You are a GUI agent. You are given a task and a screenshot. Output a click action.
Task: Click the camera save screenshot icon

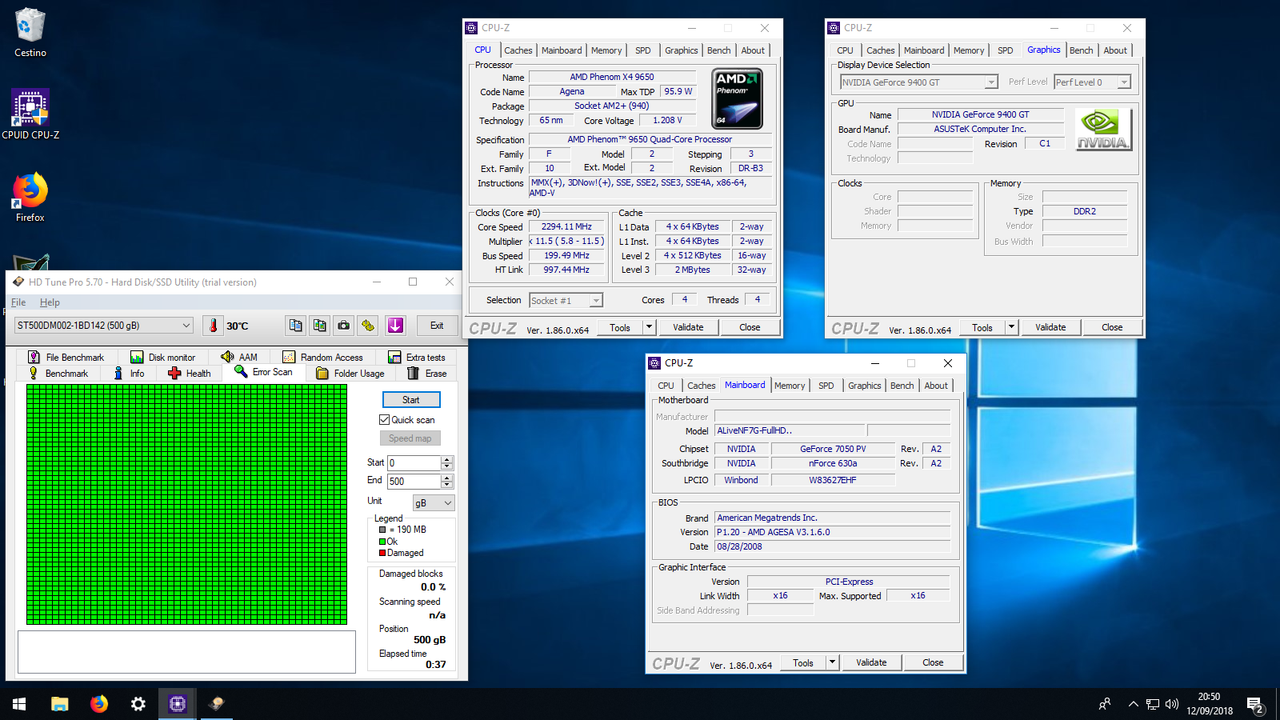344,325
